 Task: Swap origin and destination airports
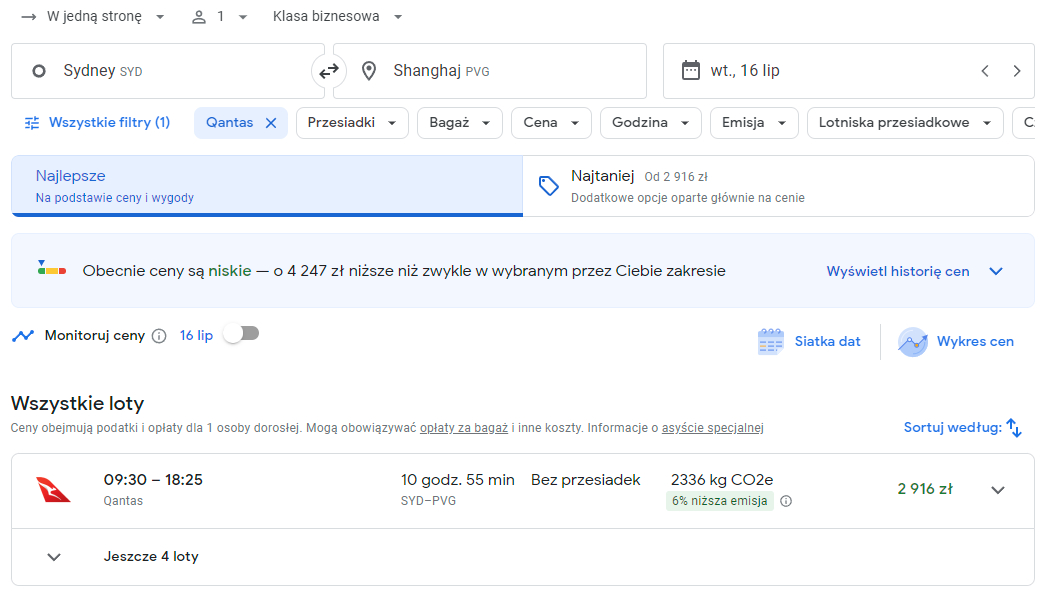coord(329,71)
